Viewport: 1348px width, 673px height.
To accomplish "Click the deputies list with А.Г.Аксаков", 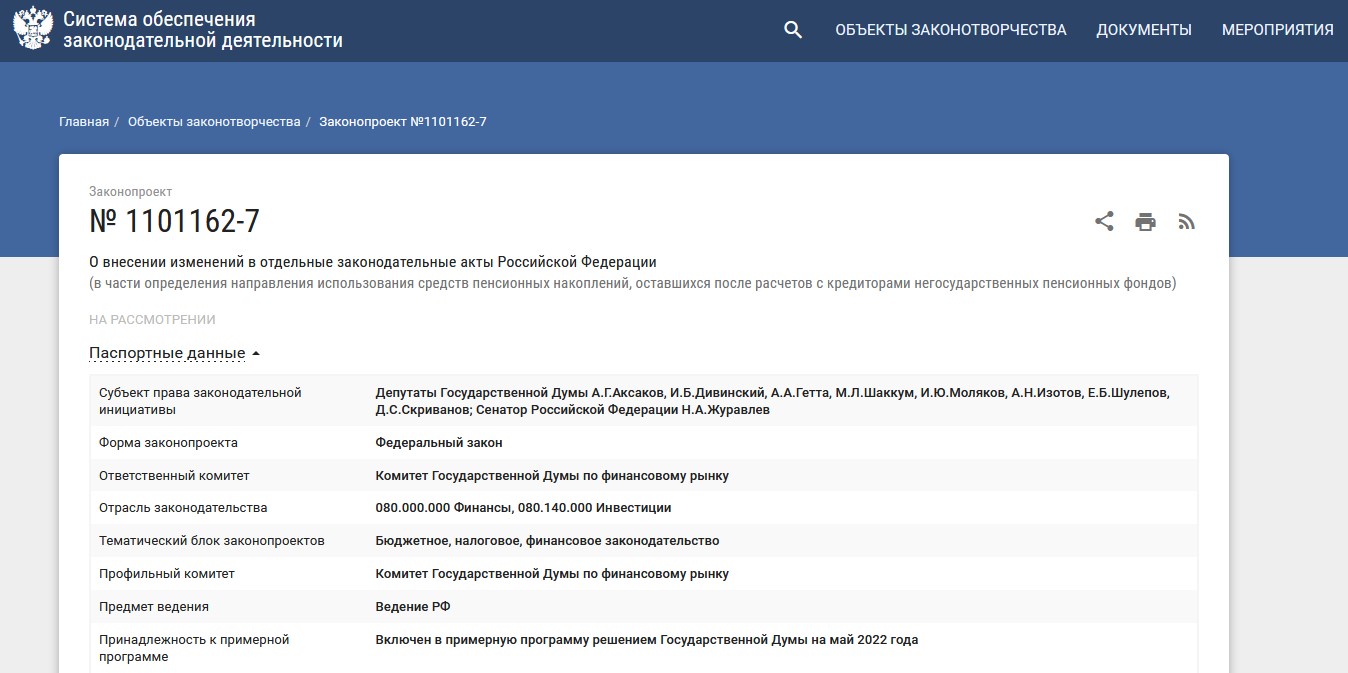I will [x=772, y=401].
